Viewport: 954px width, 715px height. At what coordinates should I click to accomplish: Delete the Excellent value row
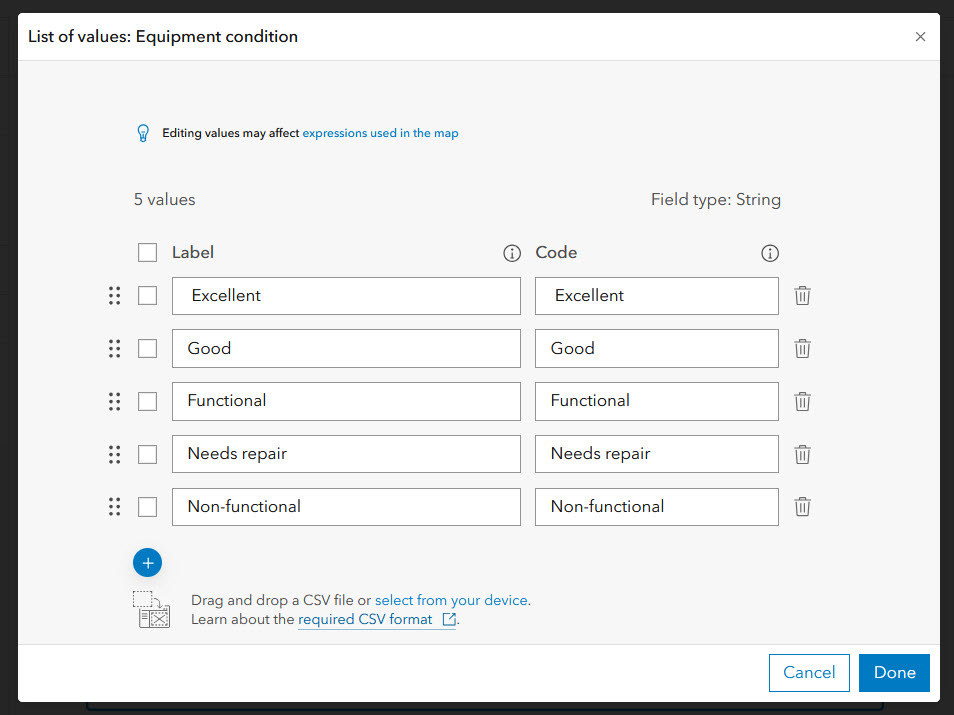click(x=802, y=296)
